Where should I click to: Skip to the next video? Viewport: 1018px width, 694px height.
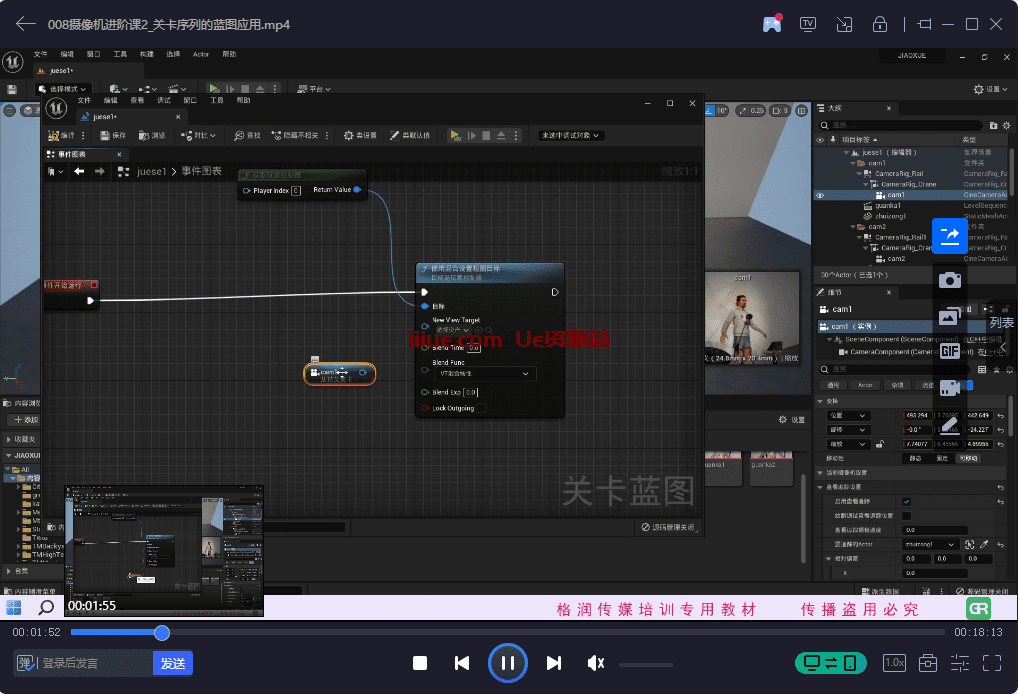click(553, 663)
